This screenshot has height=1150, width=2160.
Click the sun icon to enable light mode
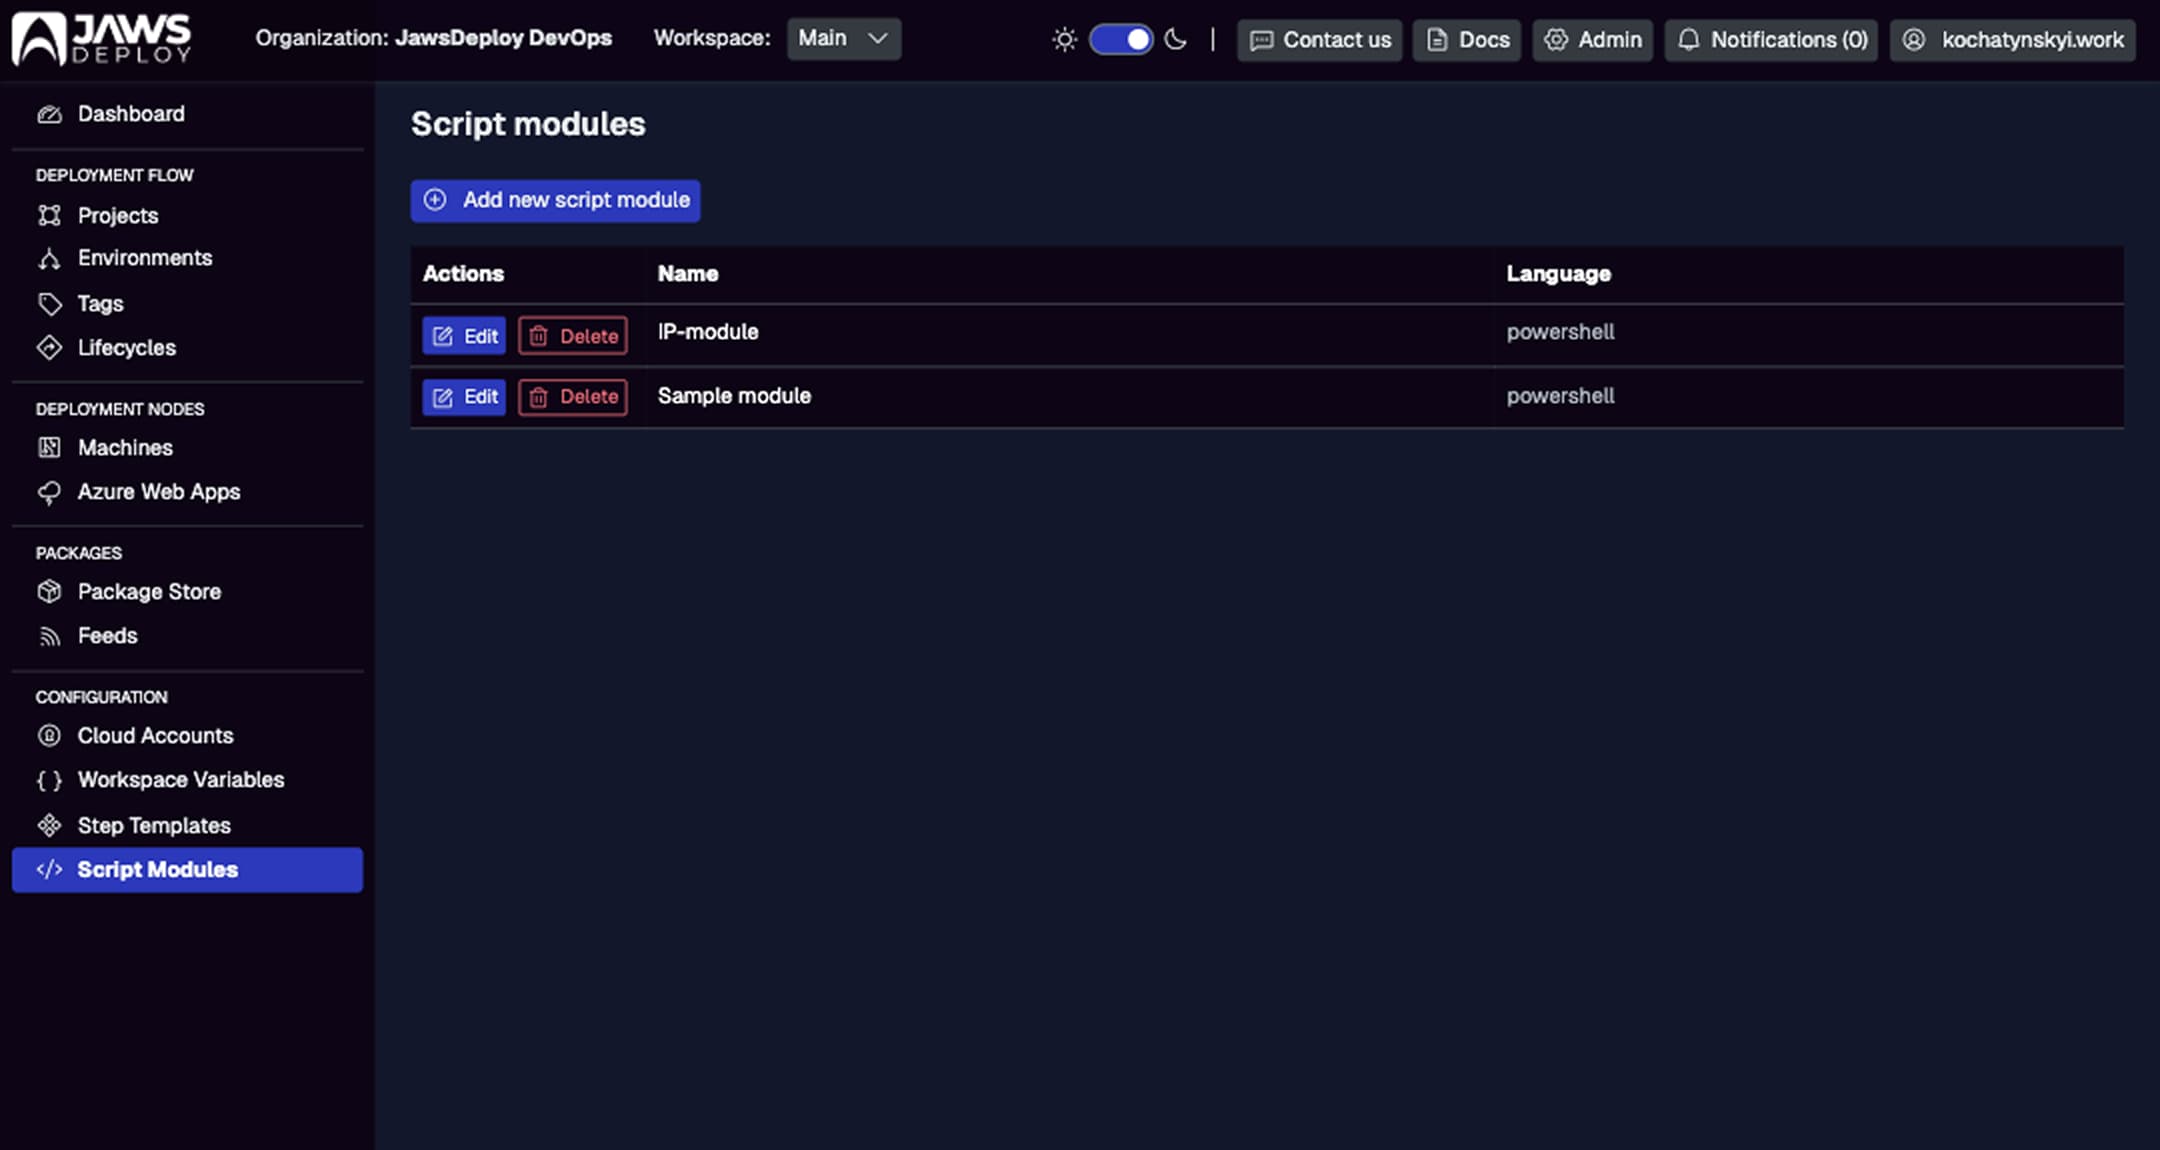pyautogui.click(x=1064, y=39)
